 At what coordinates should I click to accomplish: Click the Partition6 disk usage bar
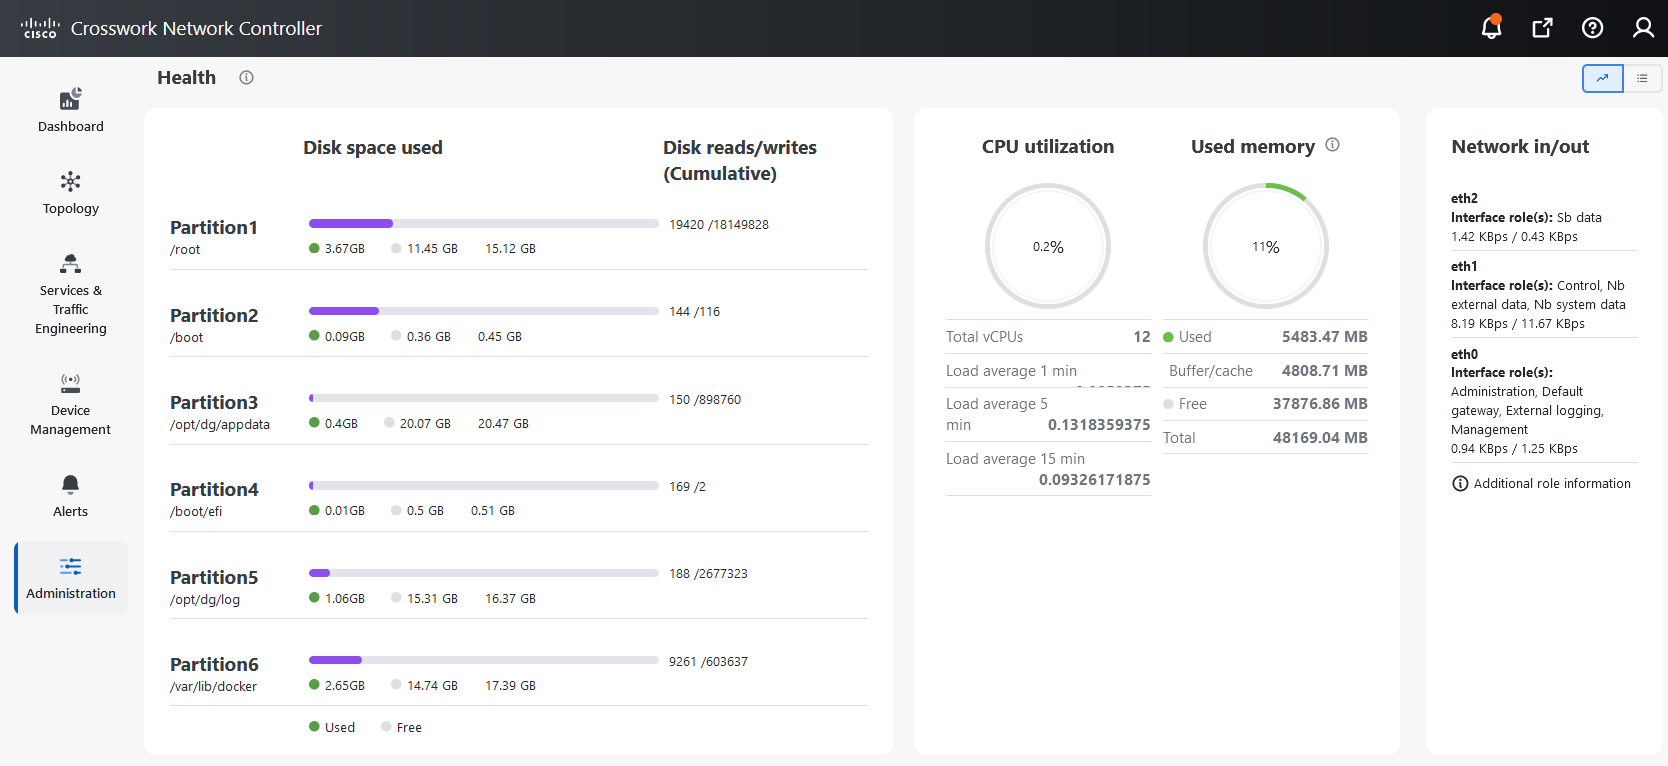[484, 660]
